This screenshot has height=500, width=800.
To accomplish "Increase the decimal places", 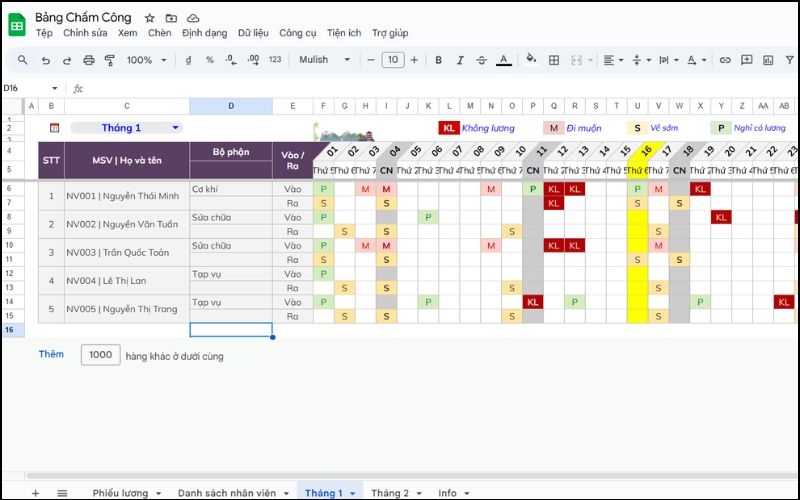I will point(253,60).
